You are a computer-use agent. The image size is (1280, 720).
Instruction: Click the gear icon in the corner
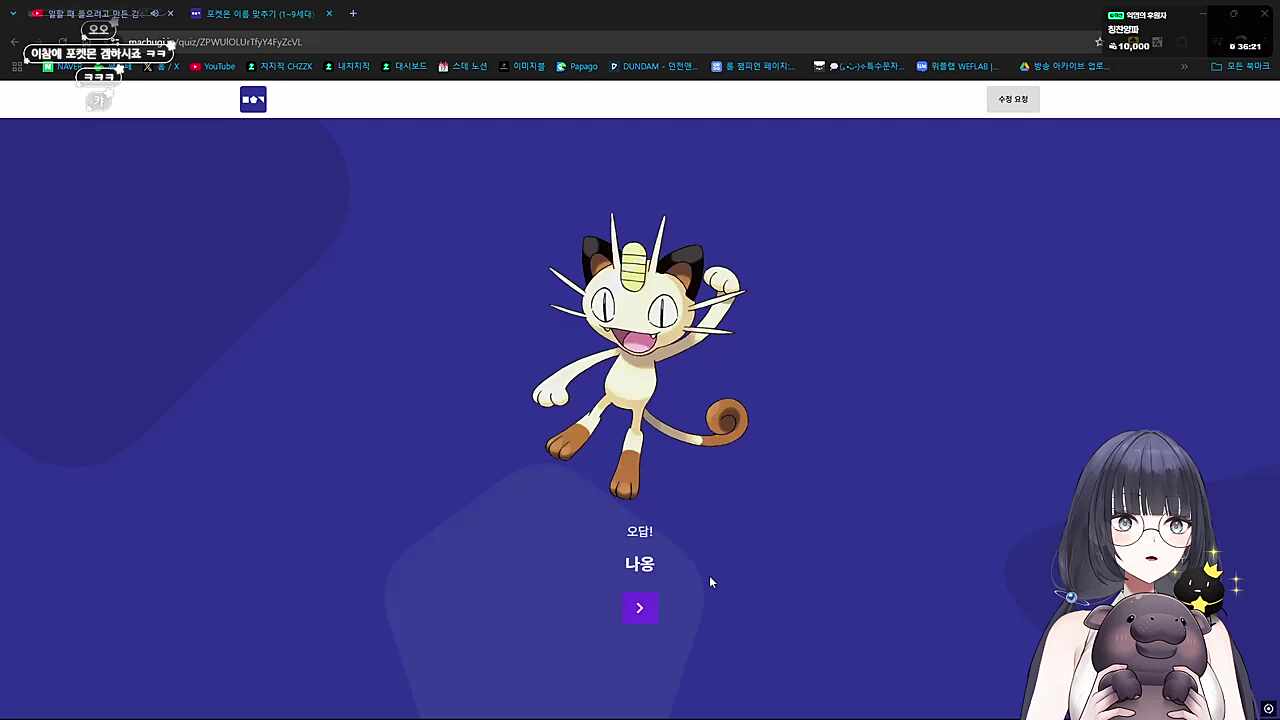[1268, 709]
